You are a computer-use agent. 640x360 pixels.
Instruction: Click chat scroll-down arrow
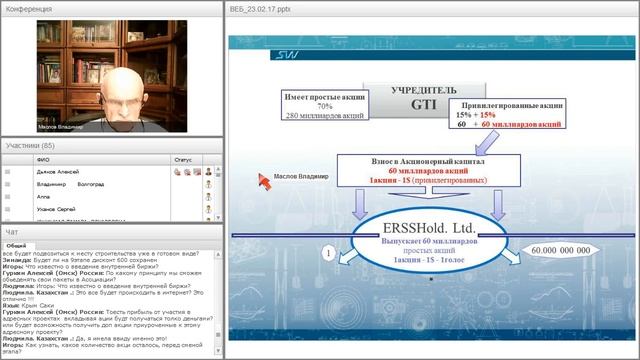[218, 351]
